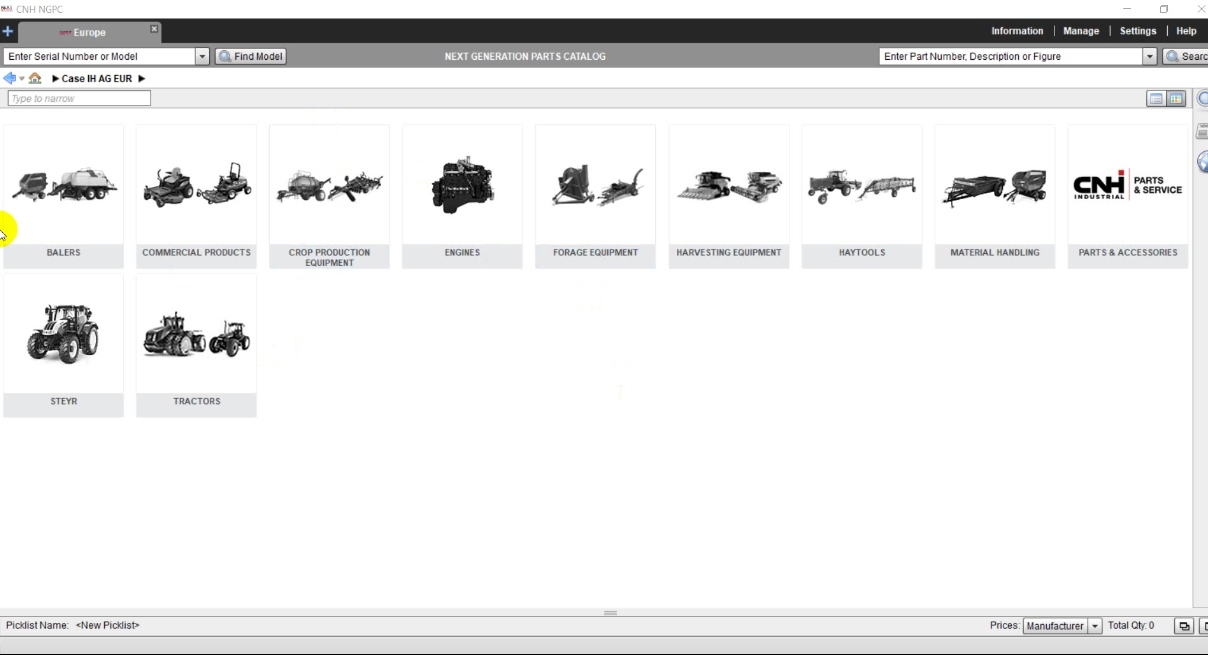Open the Information menu
Image resolution: width=1208 pixels, height=655 pixels.
[x=1017, y=31]
